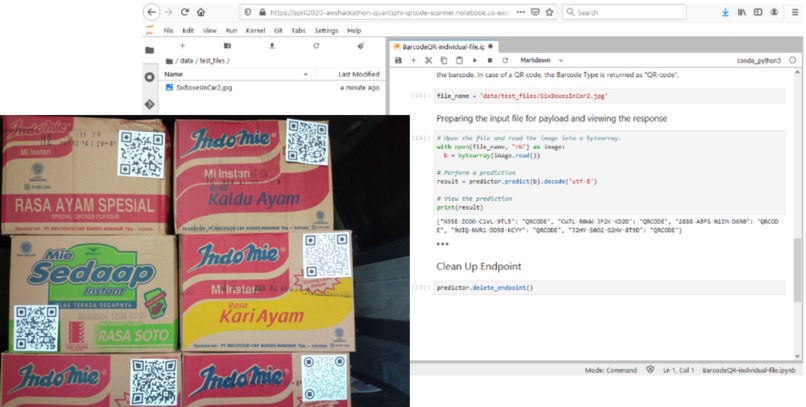Click the upload files arrow icon
This screenshot has height=407, width=806.
tap(272, 46)
